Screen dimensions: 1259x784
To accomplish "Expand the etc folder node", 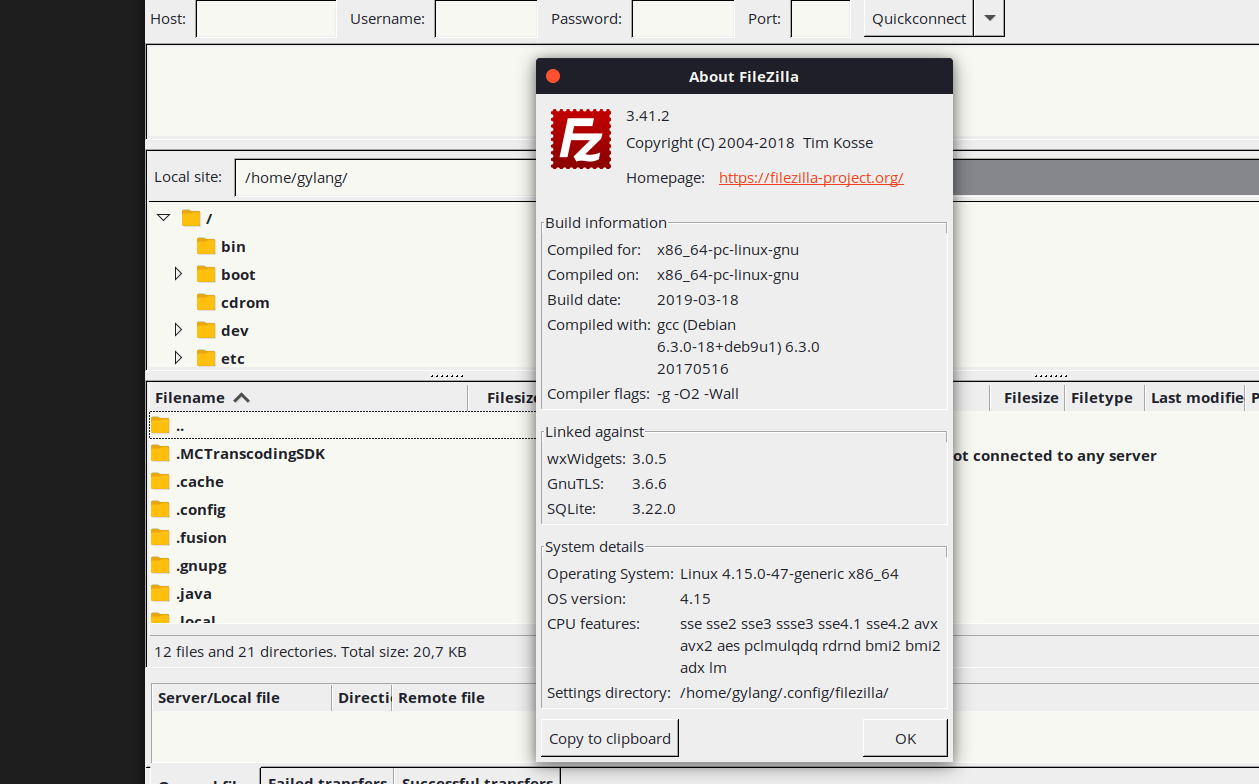I will click(178, 358).
